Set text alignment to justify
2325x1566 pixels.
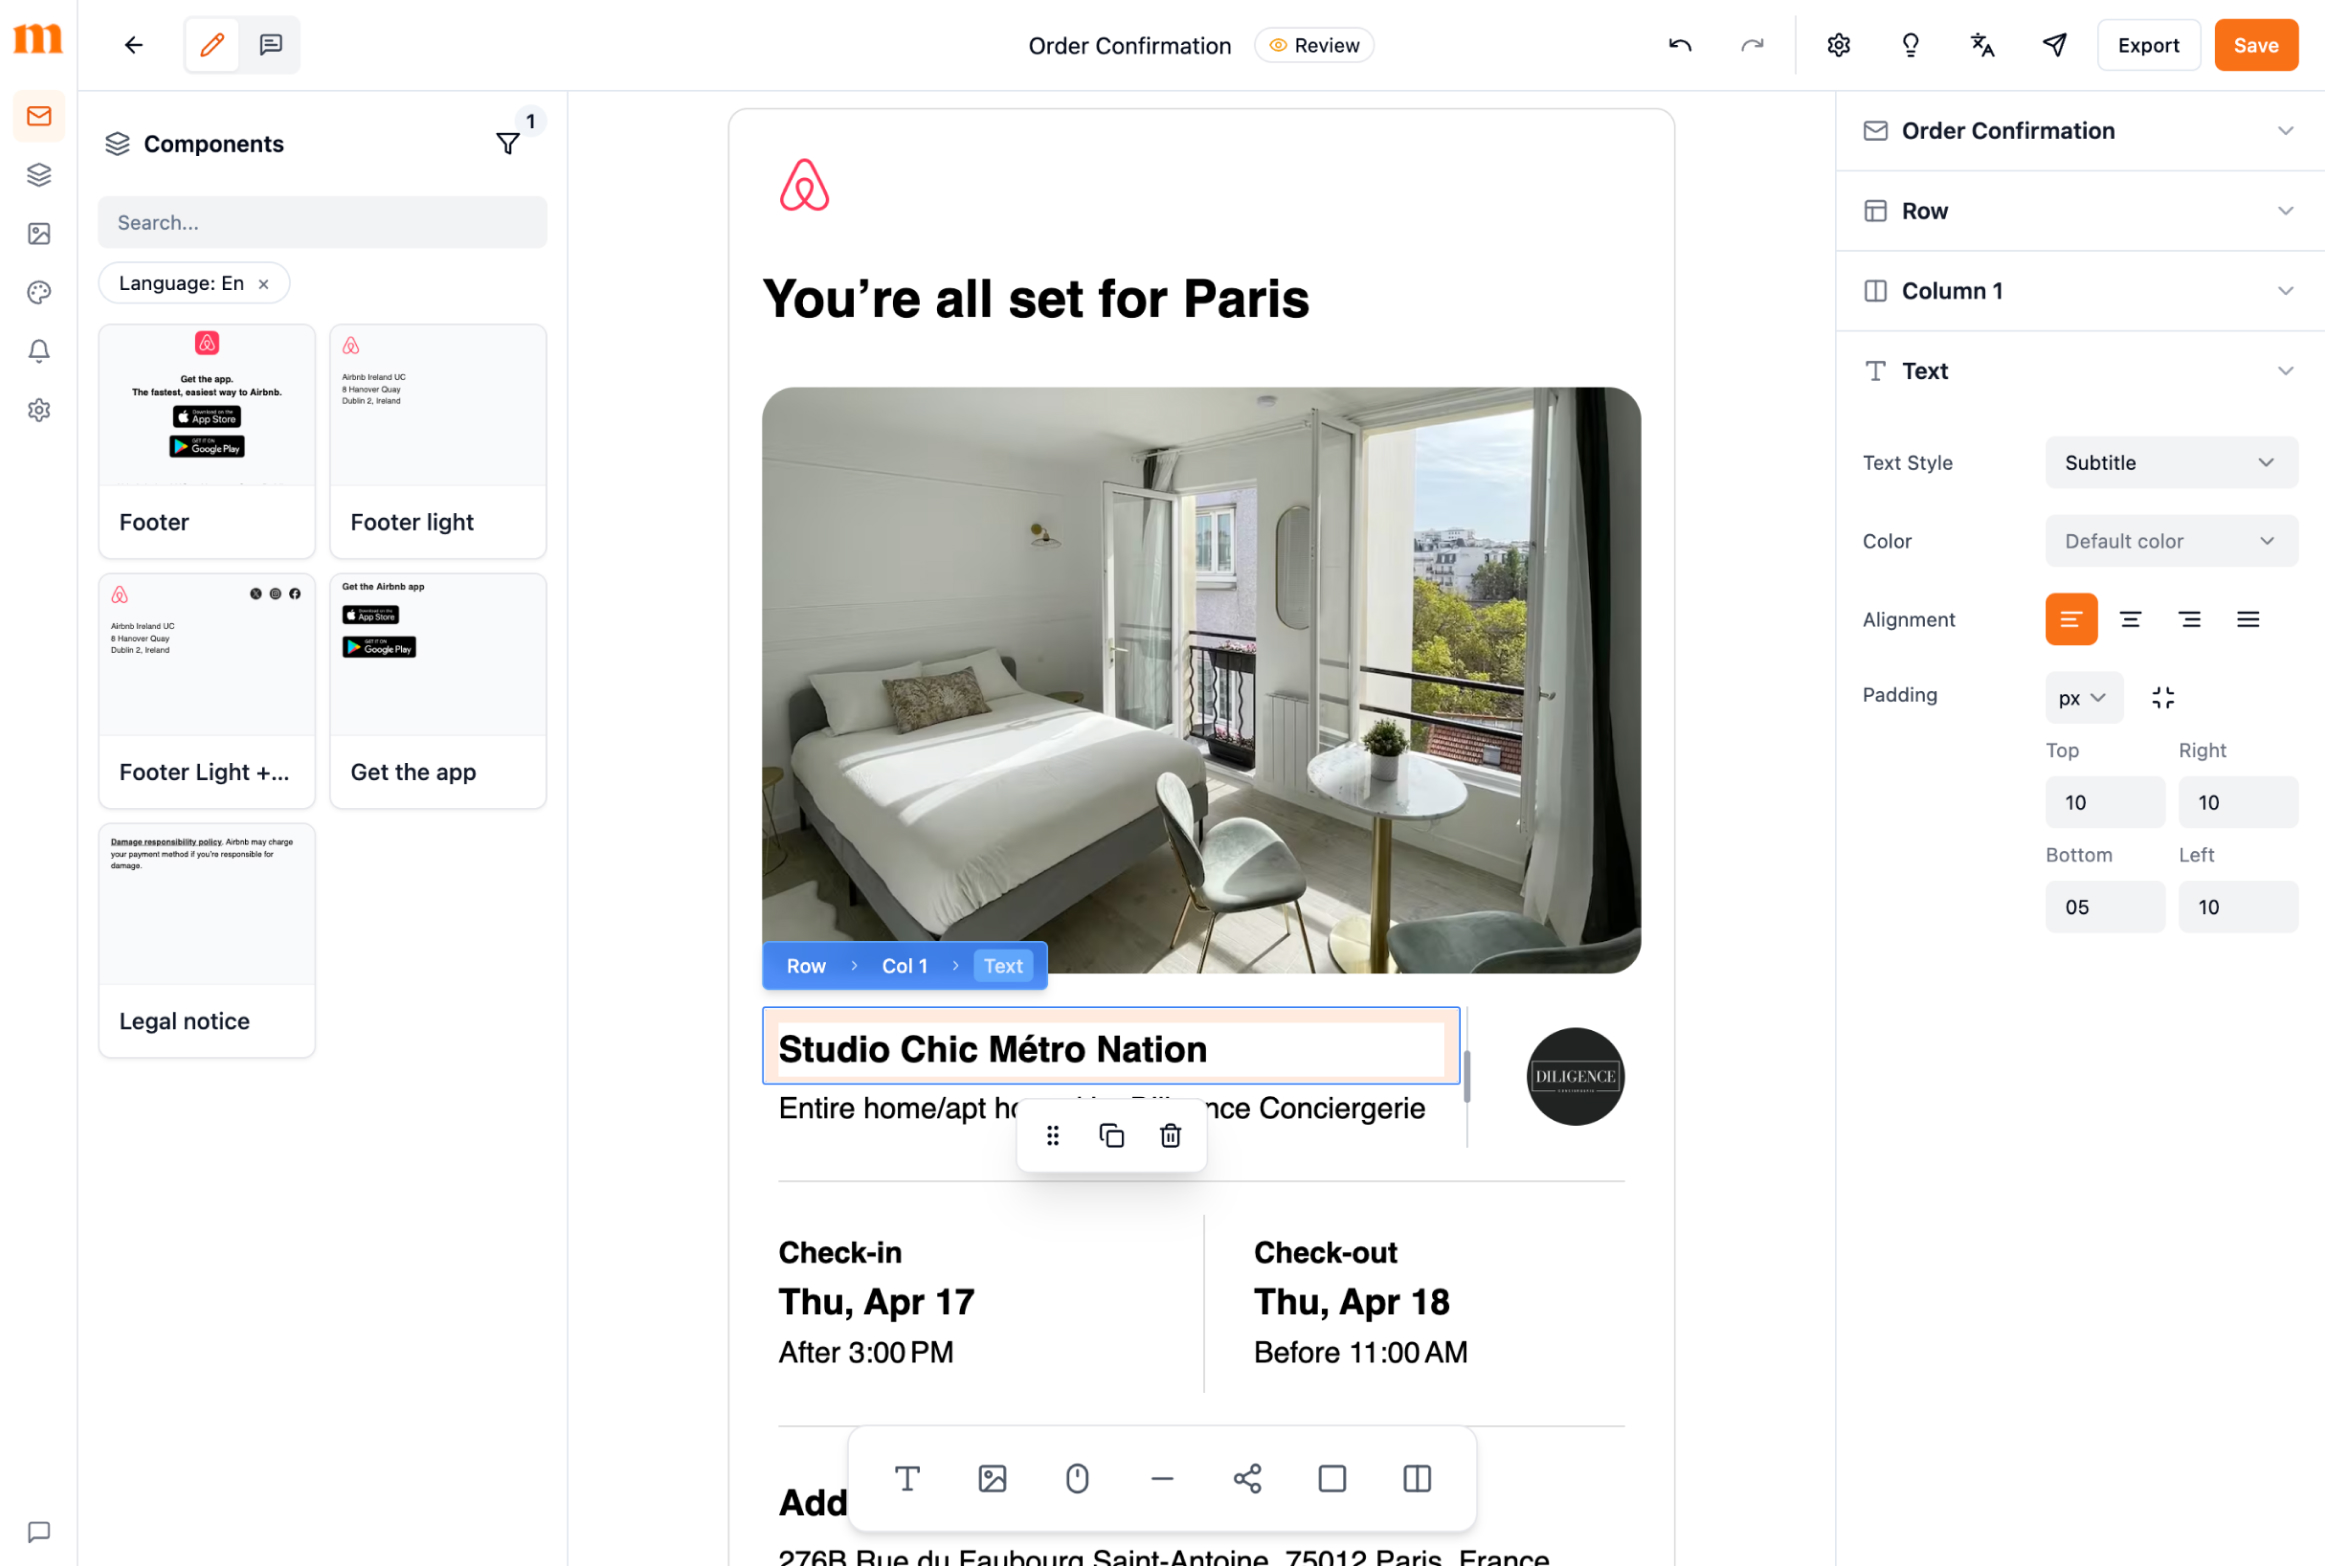[2247, 620]
